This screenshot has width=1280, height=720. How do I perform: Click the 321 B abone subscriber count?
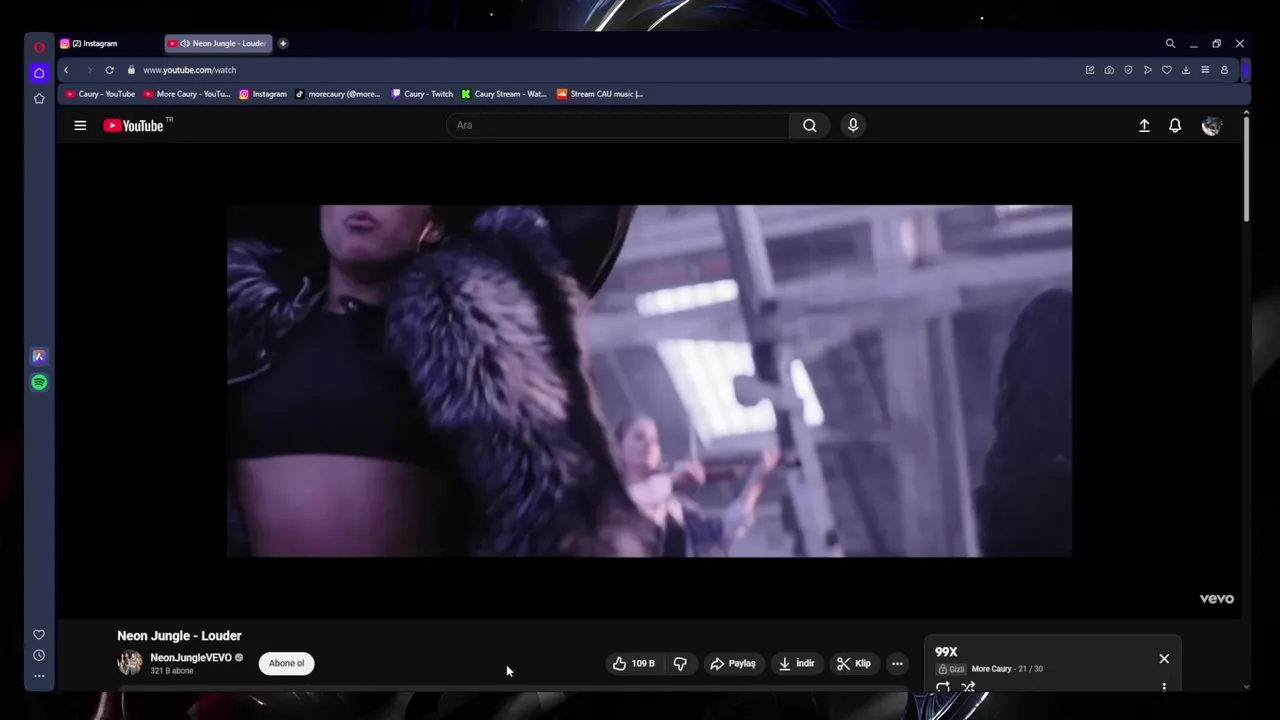pyautogui.click(x=171, y=671)
